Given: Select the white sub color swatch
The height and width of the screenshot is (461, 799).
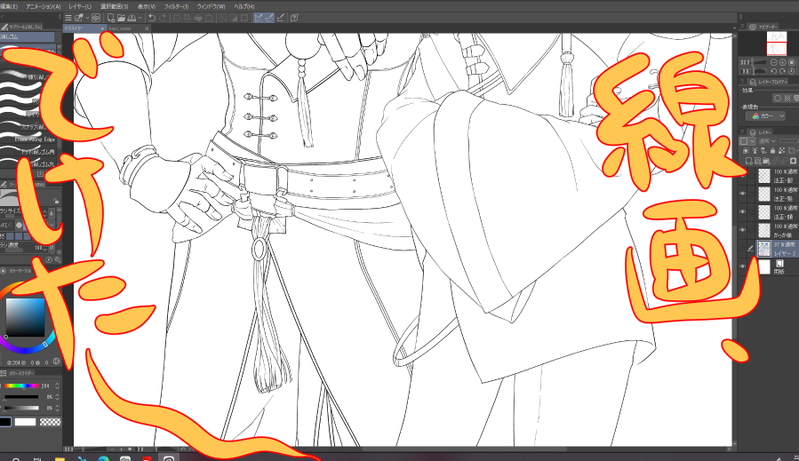Looking at the screenshot, I should [x=25, y=422].
